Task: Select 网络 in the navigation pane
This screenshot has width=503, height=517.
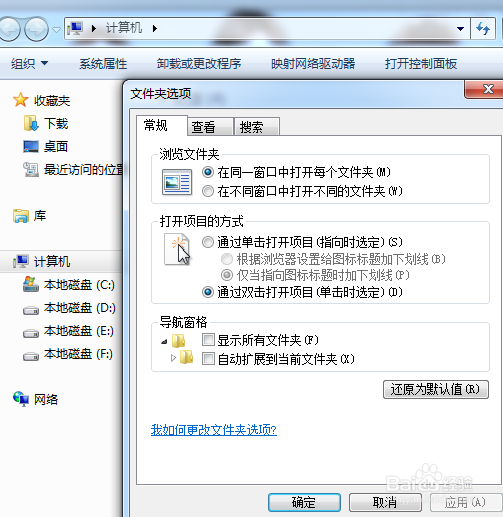Action: (46, 399)
